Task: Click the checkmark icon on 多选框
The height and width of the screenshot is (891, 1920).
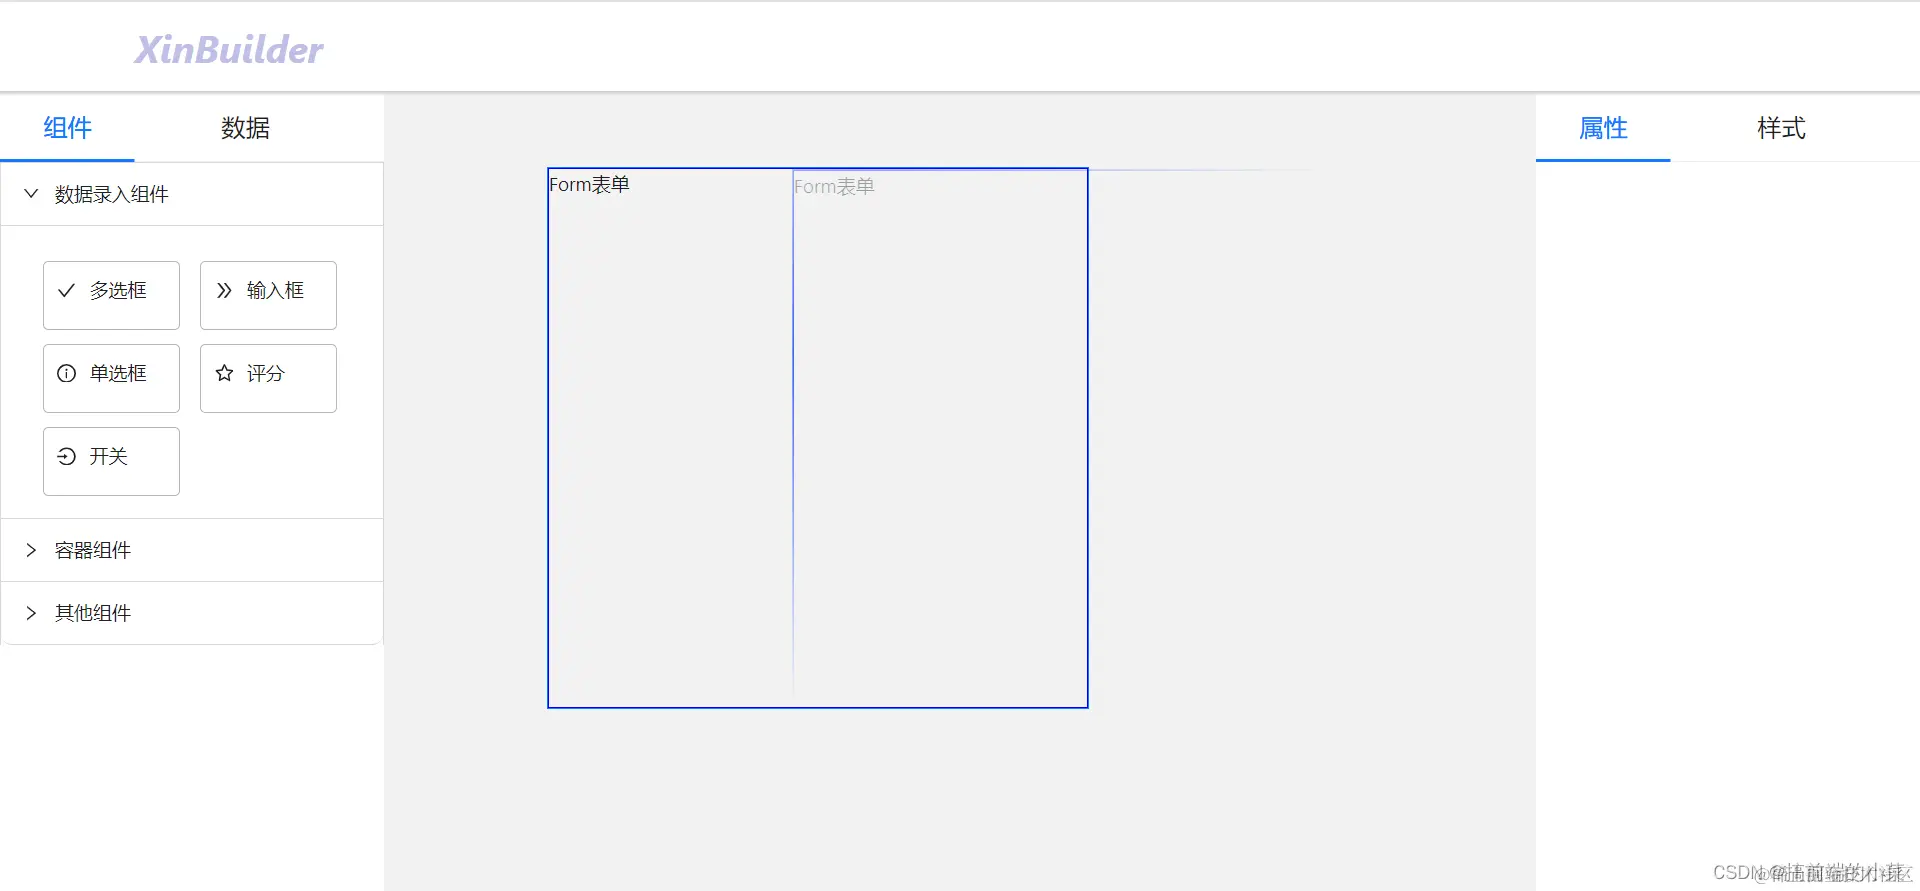Action: pos(66,290)
